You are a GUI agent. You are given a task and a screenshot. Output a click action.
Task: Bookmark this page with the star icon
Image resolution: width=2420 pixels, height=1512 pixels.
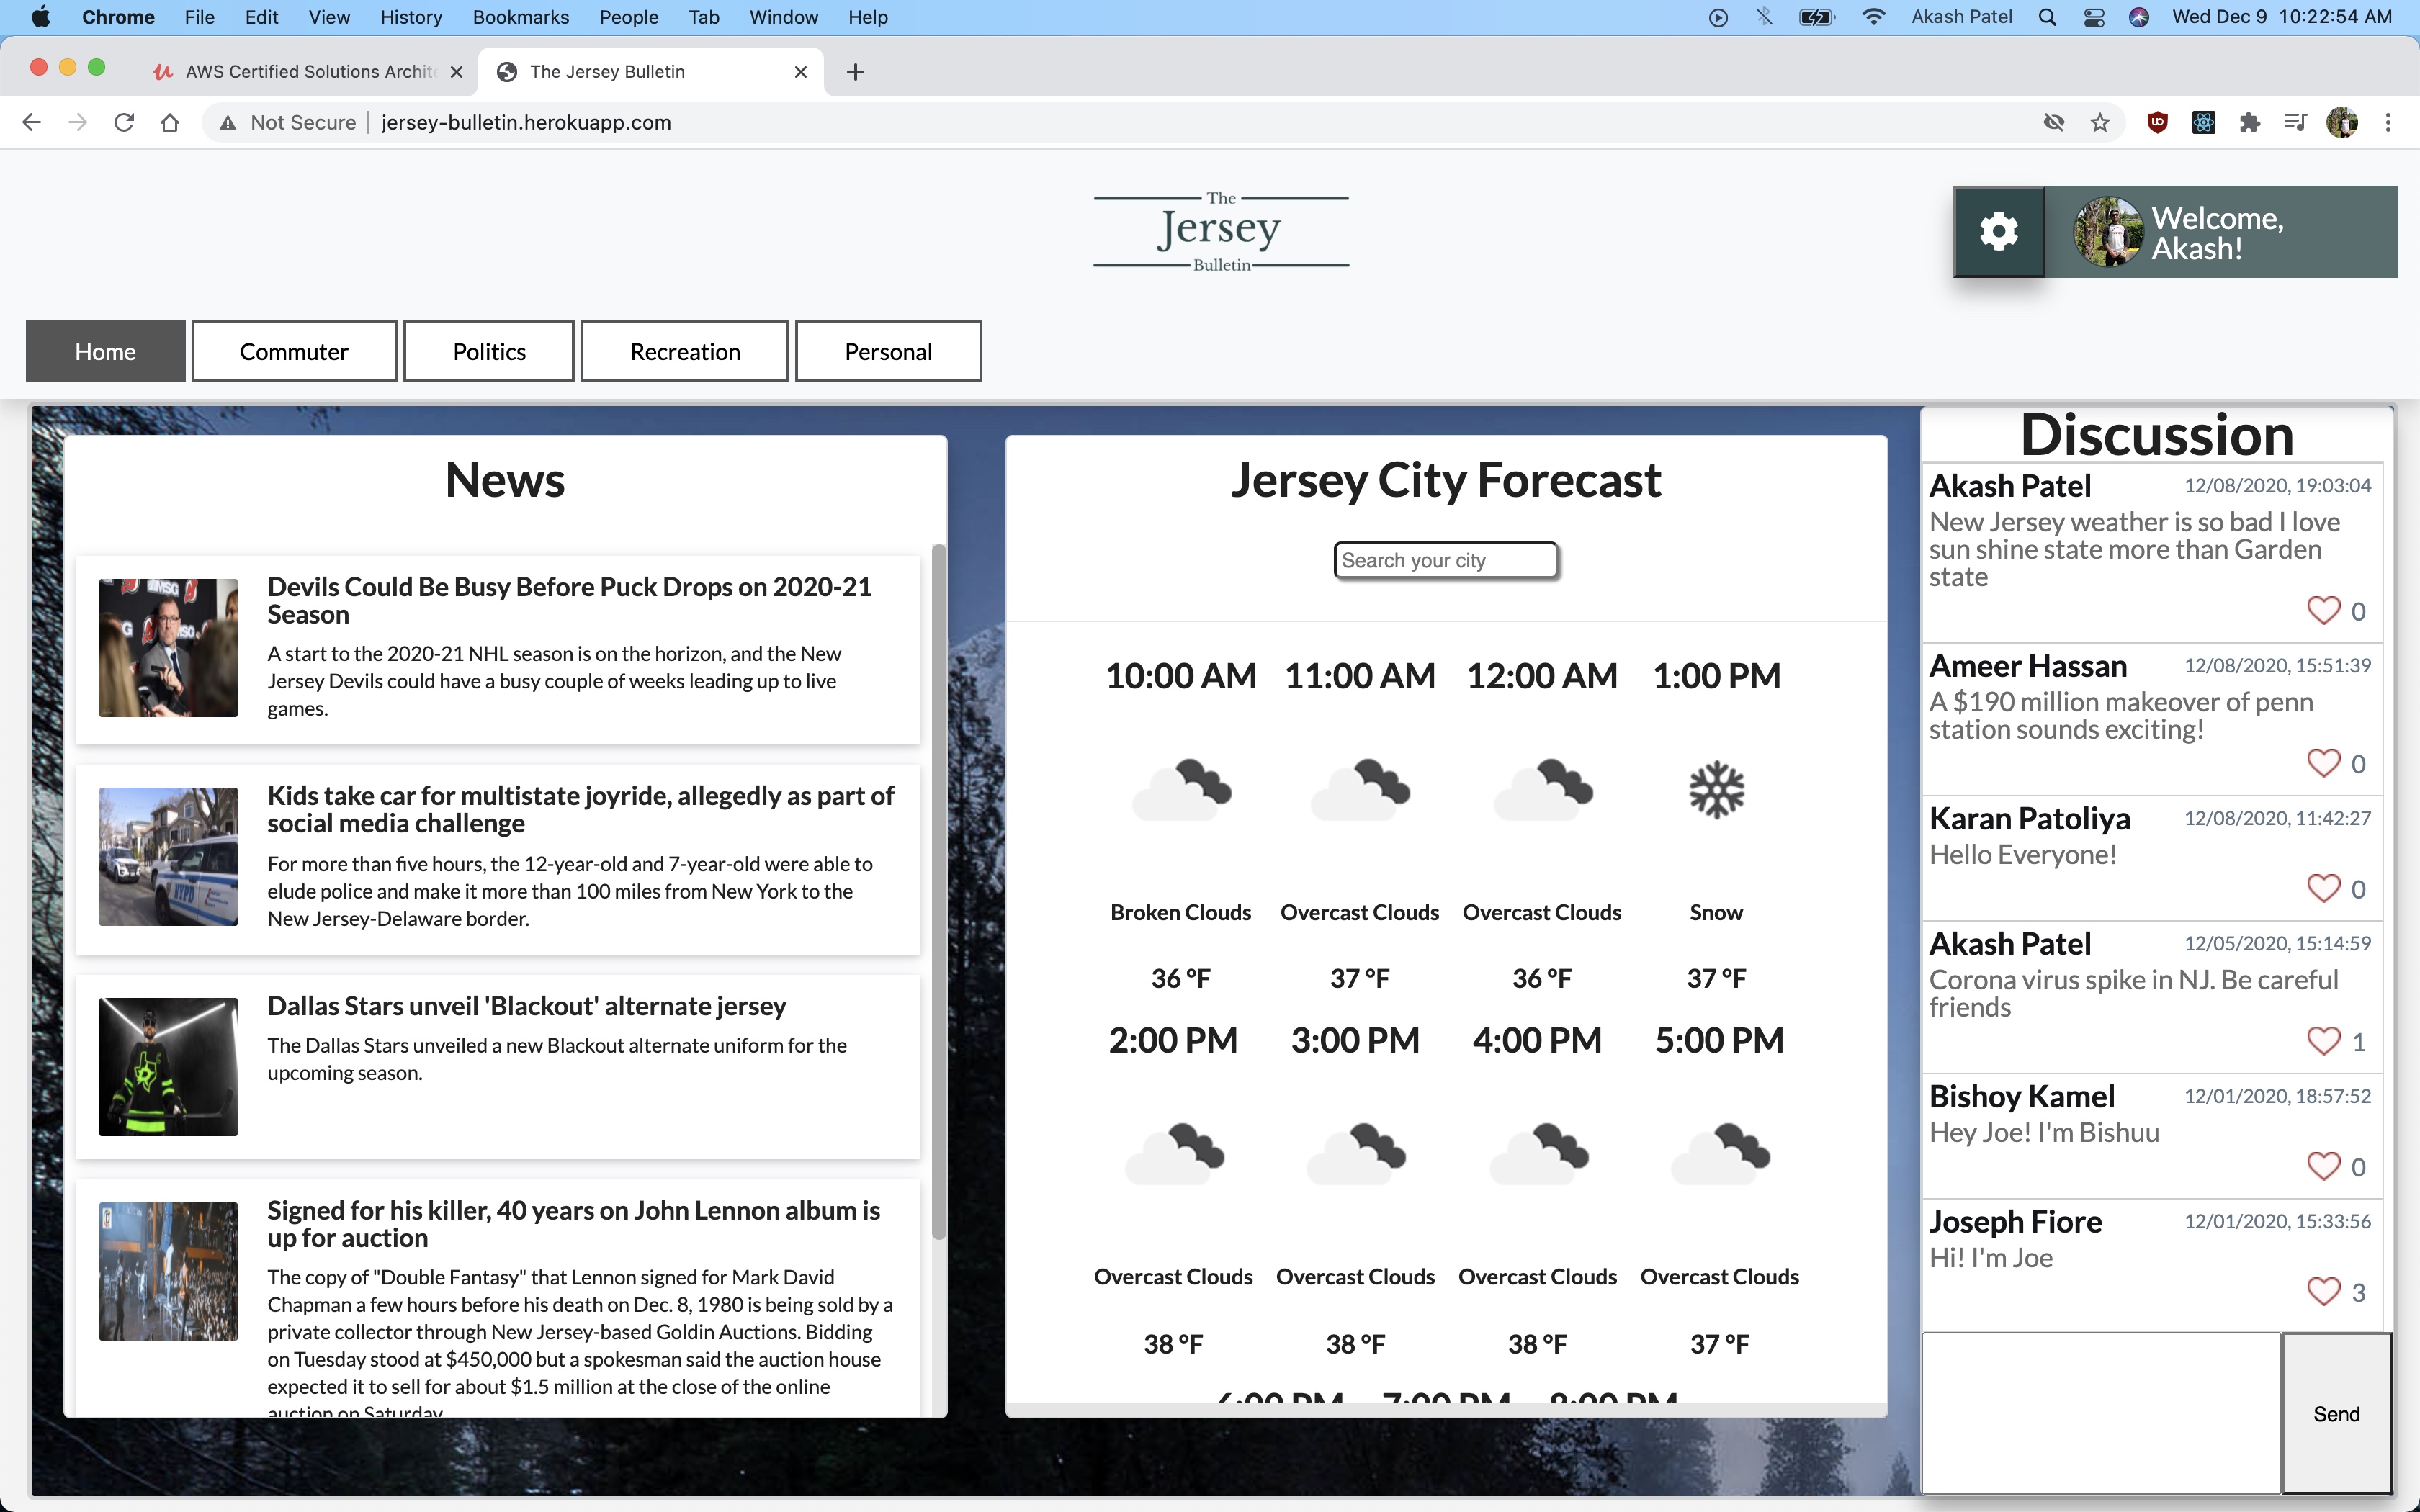tap(2100, 122)
